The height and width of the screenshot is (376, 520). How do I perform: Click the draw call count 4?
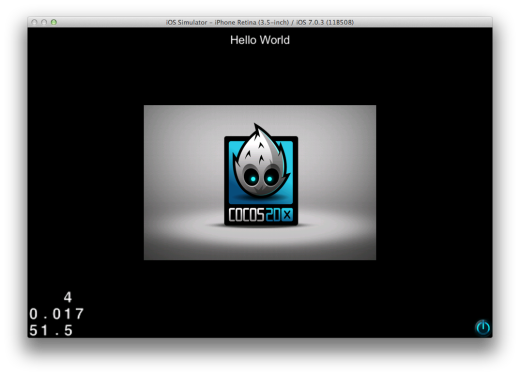tap(68, 297)
